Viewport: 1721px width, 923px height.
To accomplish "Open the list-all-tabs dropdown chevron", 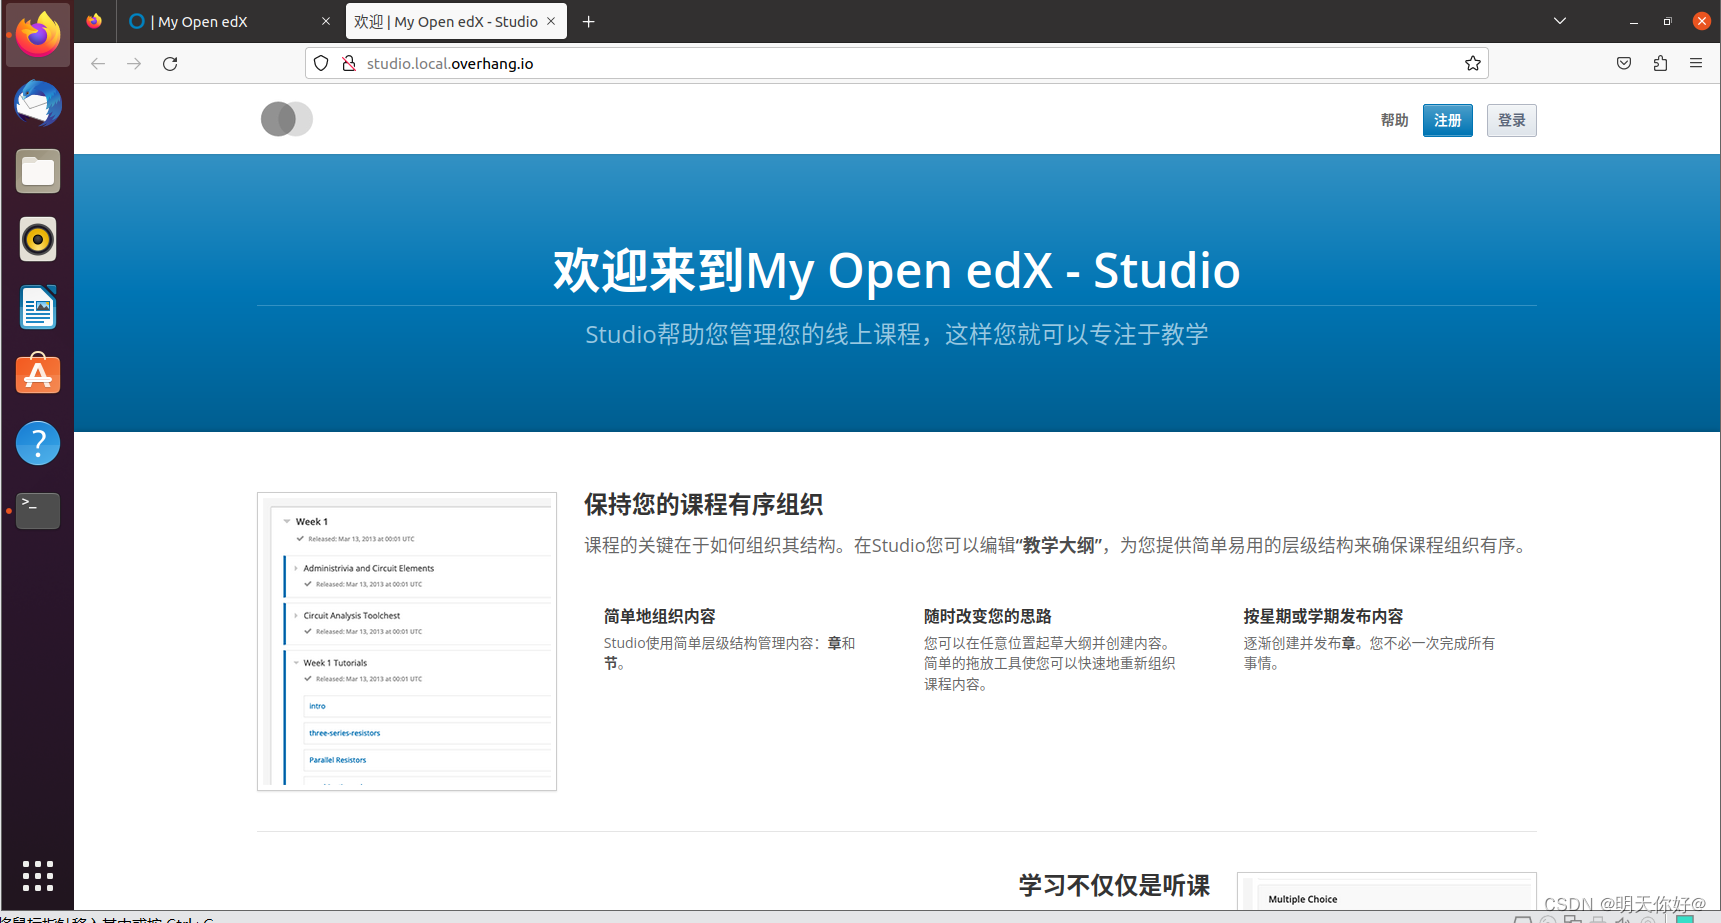I will coord(1559,21).
